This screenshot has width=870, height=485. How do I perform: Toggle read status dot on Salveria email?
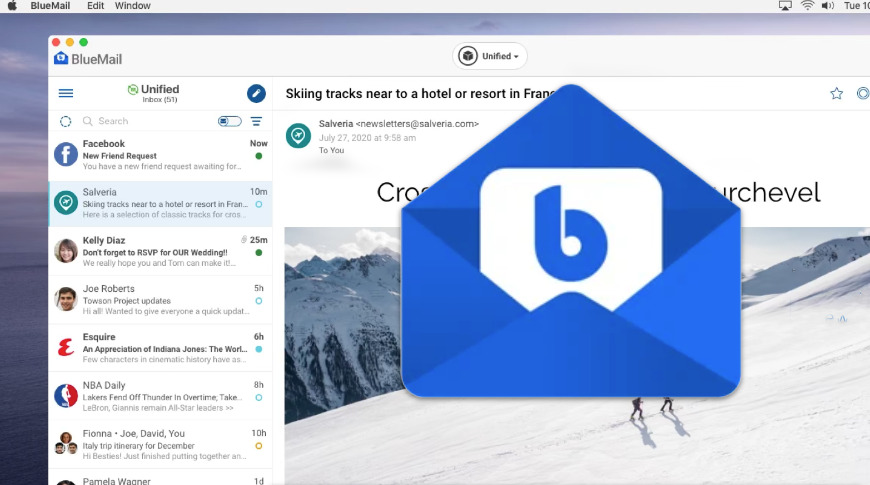pyautogui.click(x=259, y=204)
